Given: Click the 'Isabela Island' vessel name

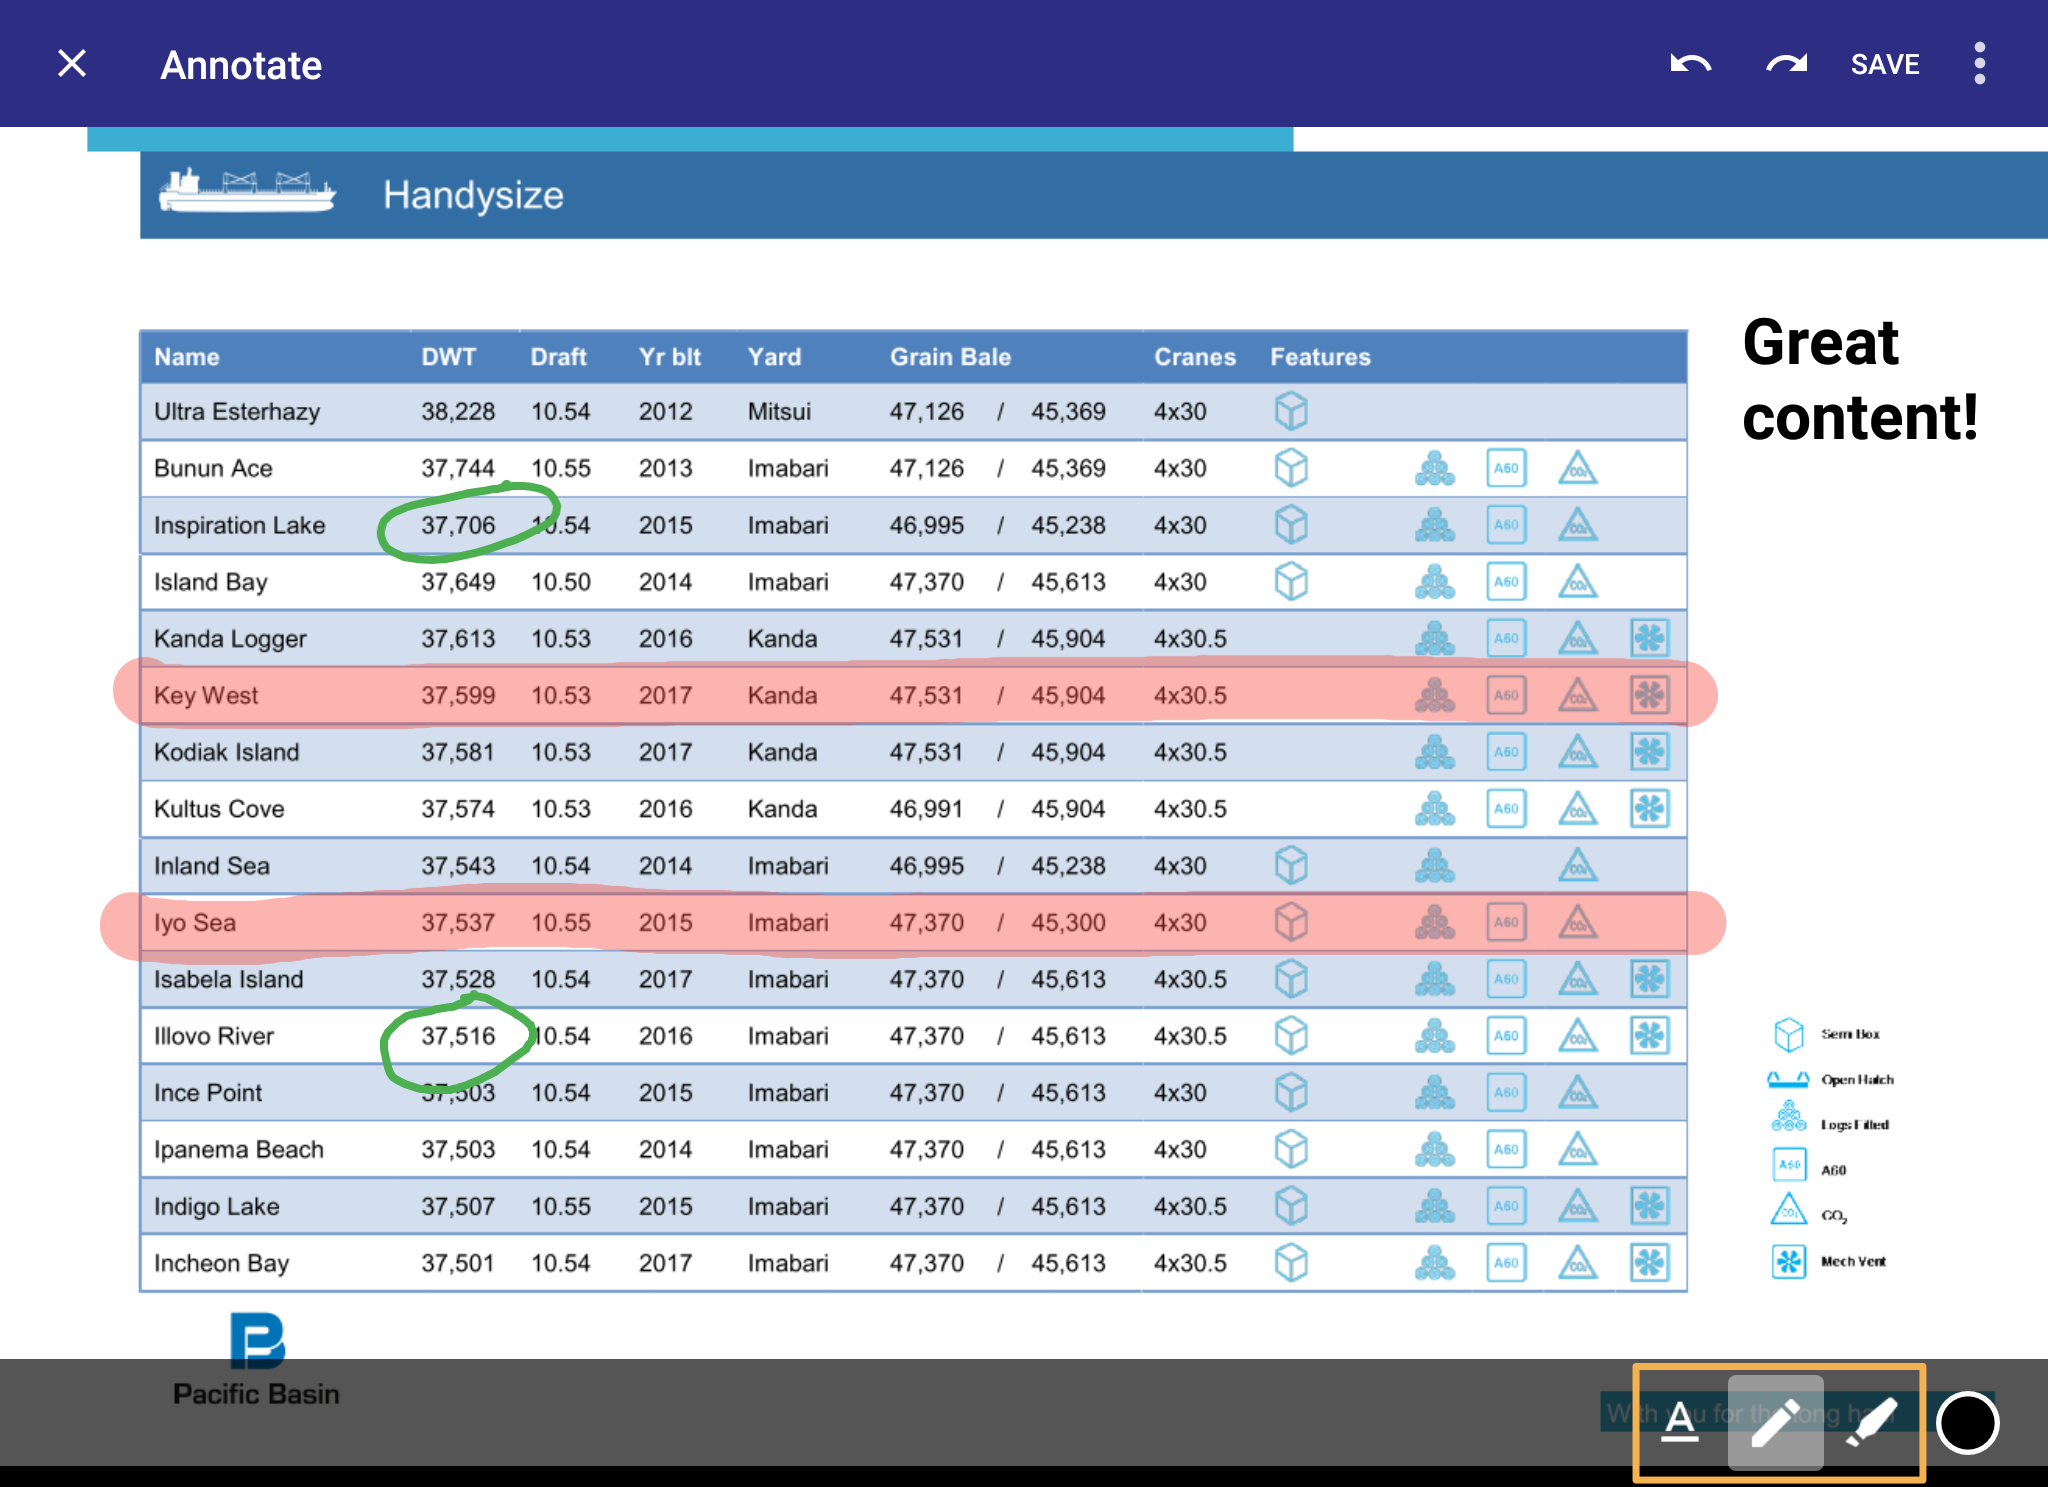Looking at the screenshot, I should 229,979.
